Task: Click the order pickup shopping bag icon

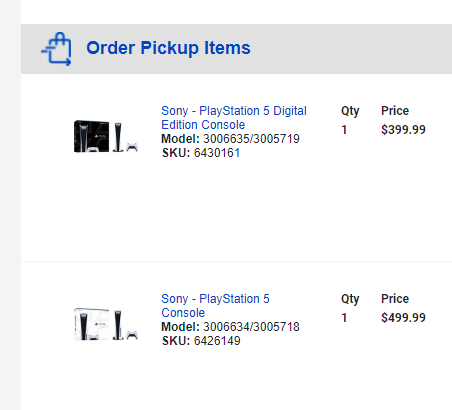Action: [x=56, y=49]
